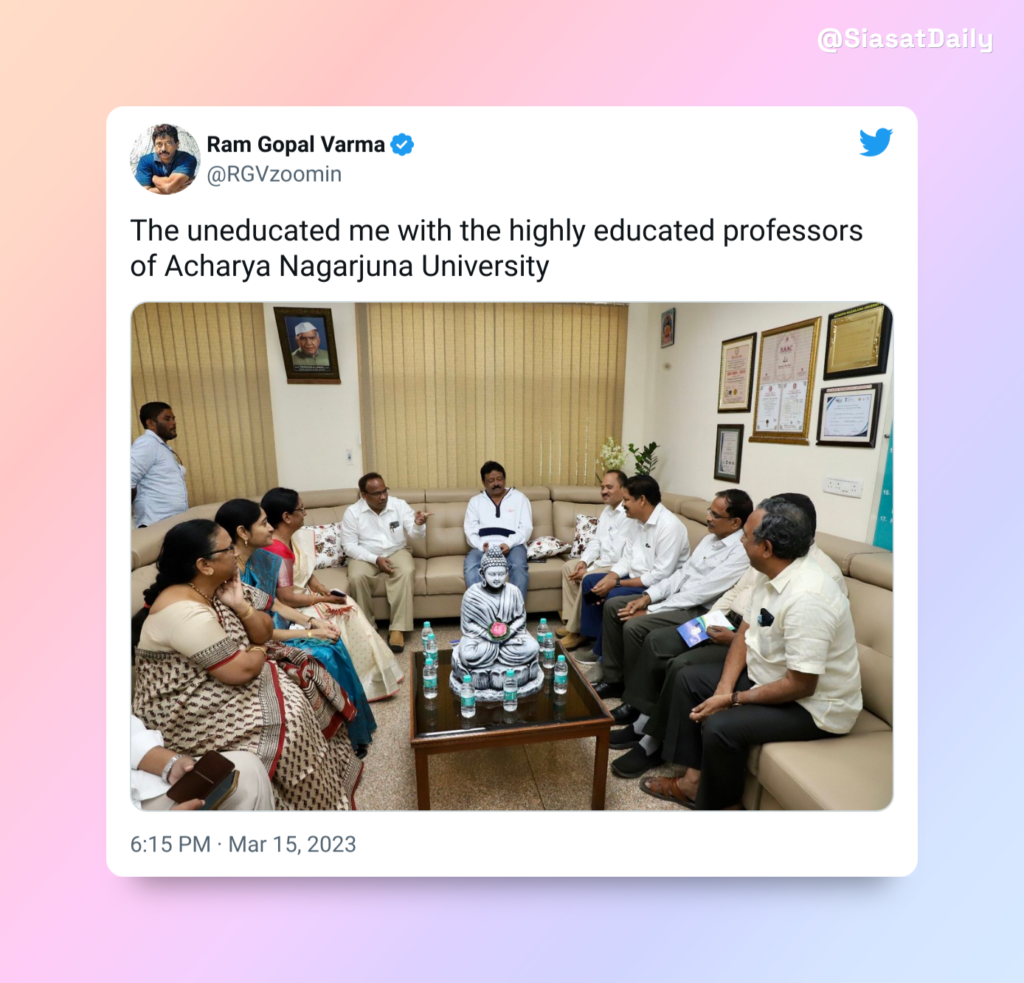Viewport: 1024px width, 983px height.
Task: Click the white flowering plant behind the sofa
Action: 611,454
